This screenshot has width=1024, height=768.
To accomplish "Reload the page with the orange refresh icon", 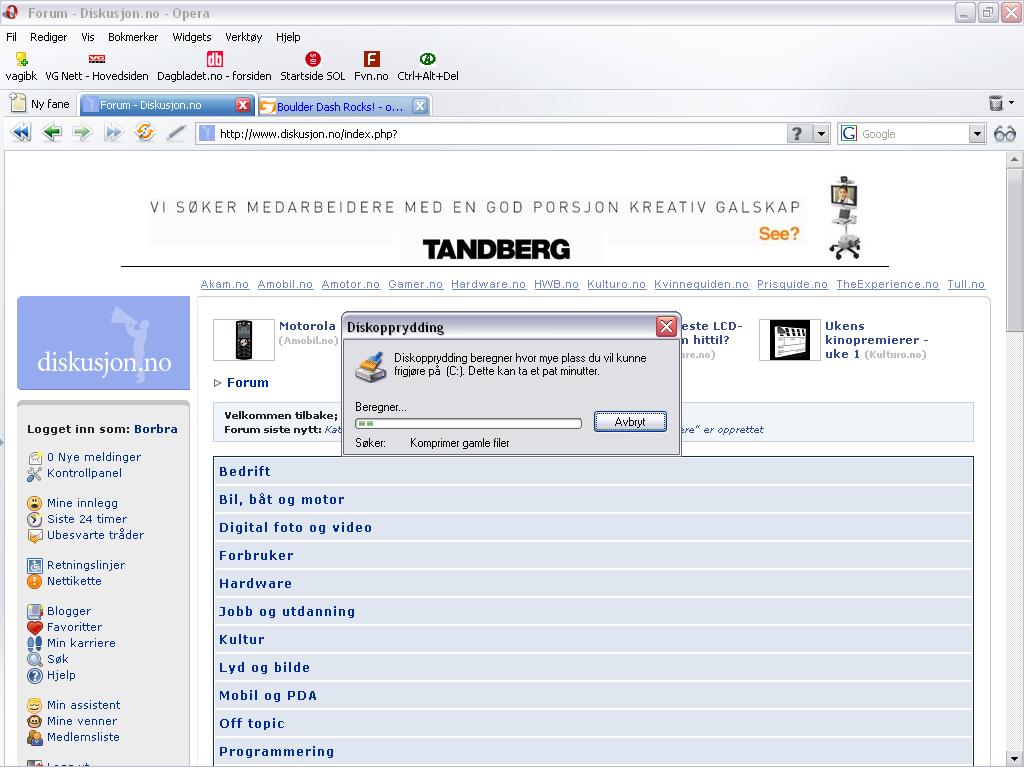I will click(x=144, y=133).
